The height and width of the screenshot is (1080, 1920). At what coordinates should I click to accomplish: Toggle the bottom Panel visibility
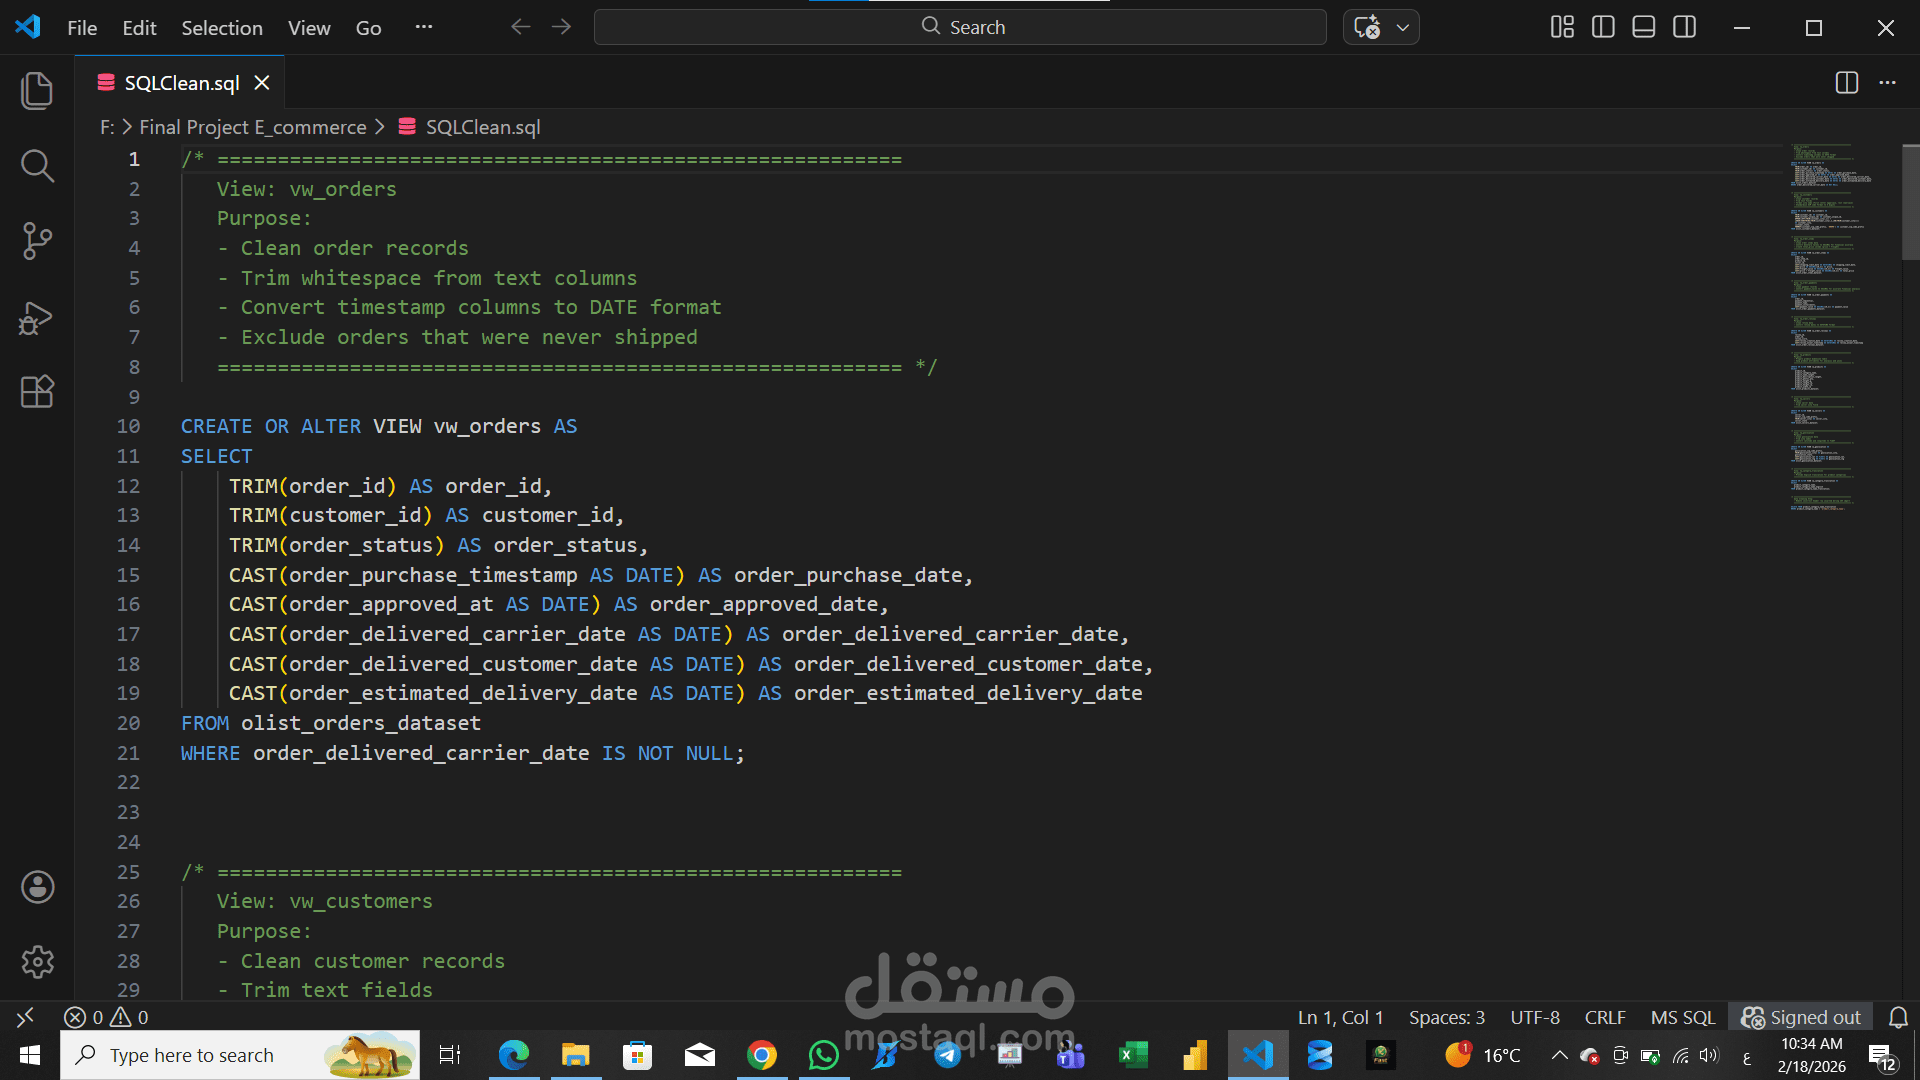[x=1643, y=27]
